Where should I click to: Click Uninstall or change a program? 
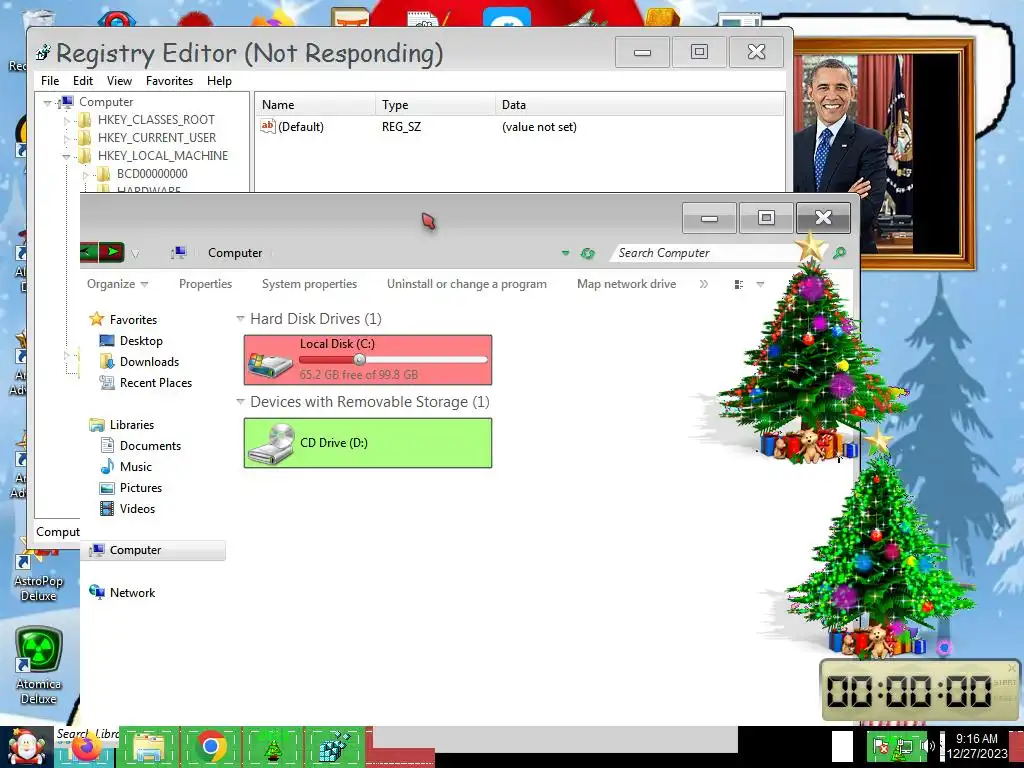pyautogui.click(x=467, y=284)
